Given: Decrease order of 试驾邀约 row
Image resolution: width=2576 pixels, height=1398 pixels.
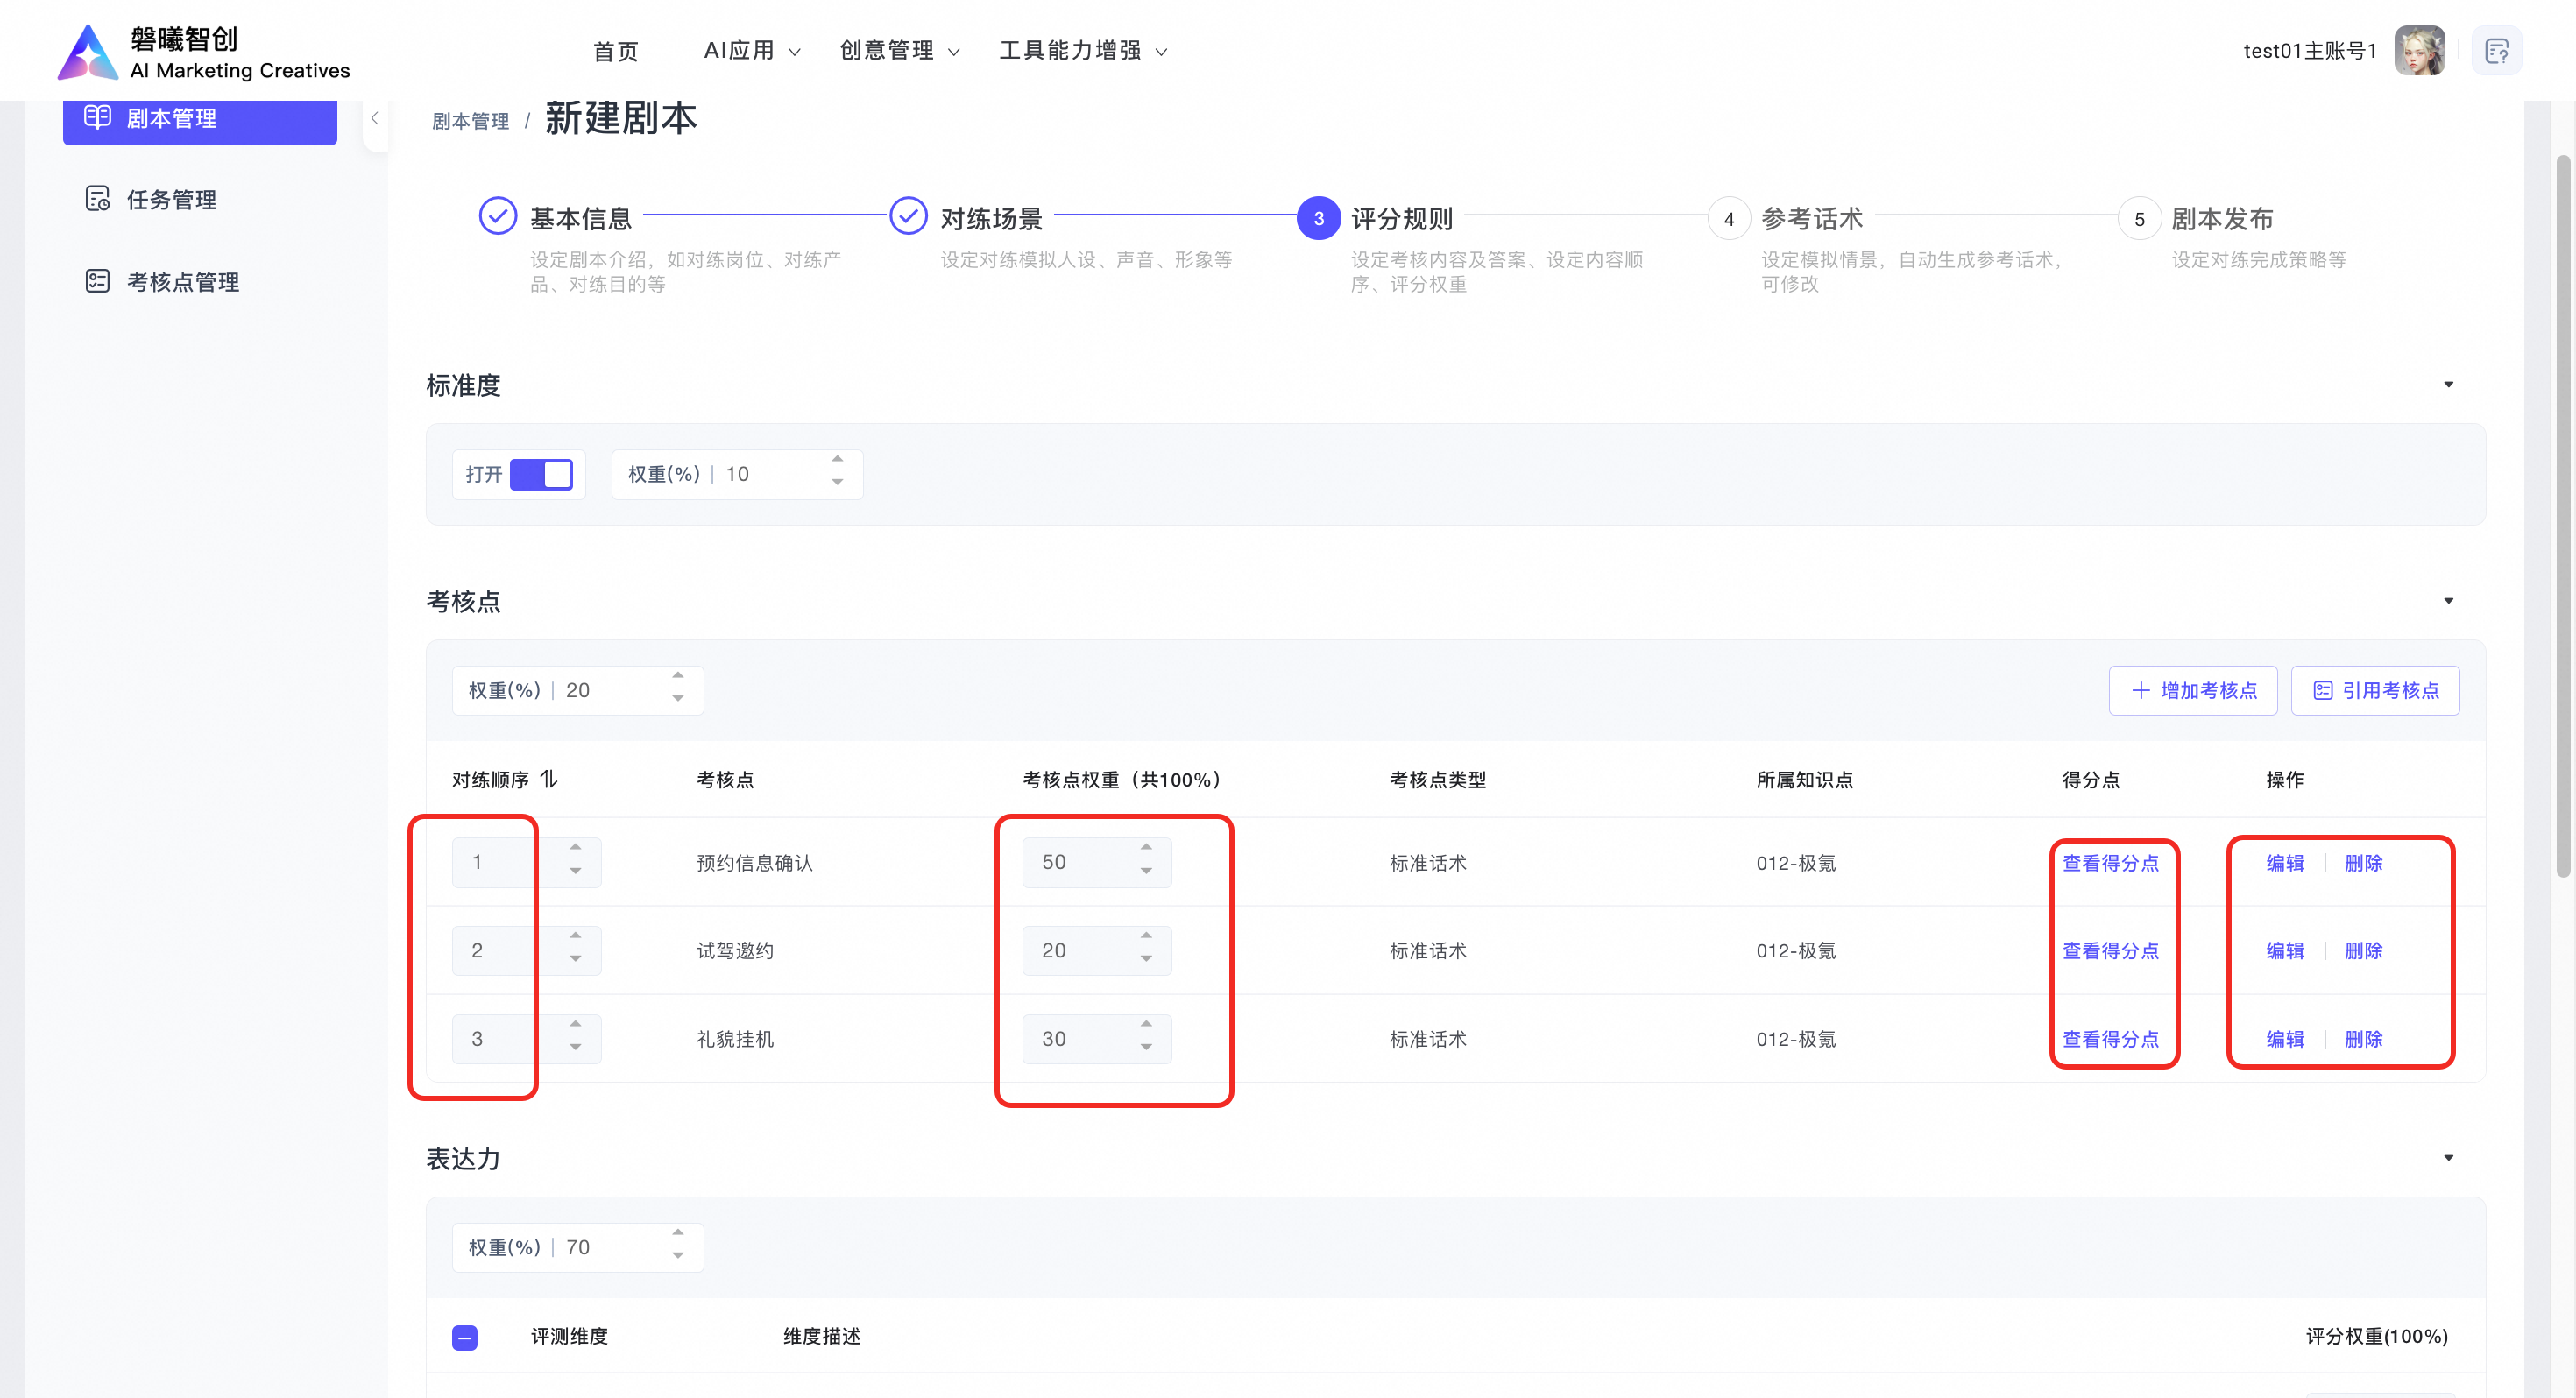Looking at the screenshot, I should (x=575, y=961).
